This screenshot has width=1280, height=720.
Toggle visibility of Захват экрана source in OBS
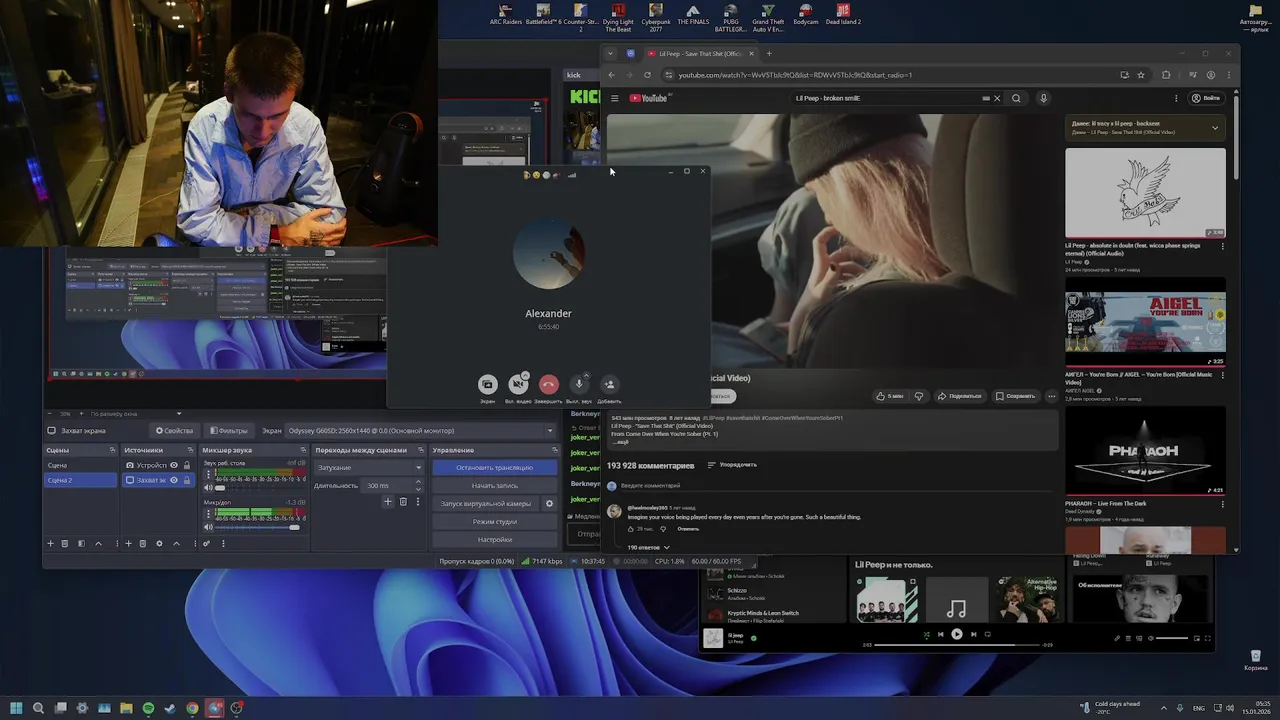tap(174, 480)
